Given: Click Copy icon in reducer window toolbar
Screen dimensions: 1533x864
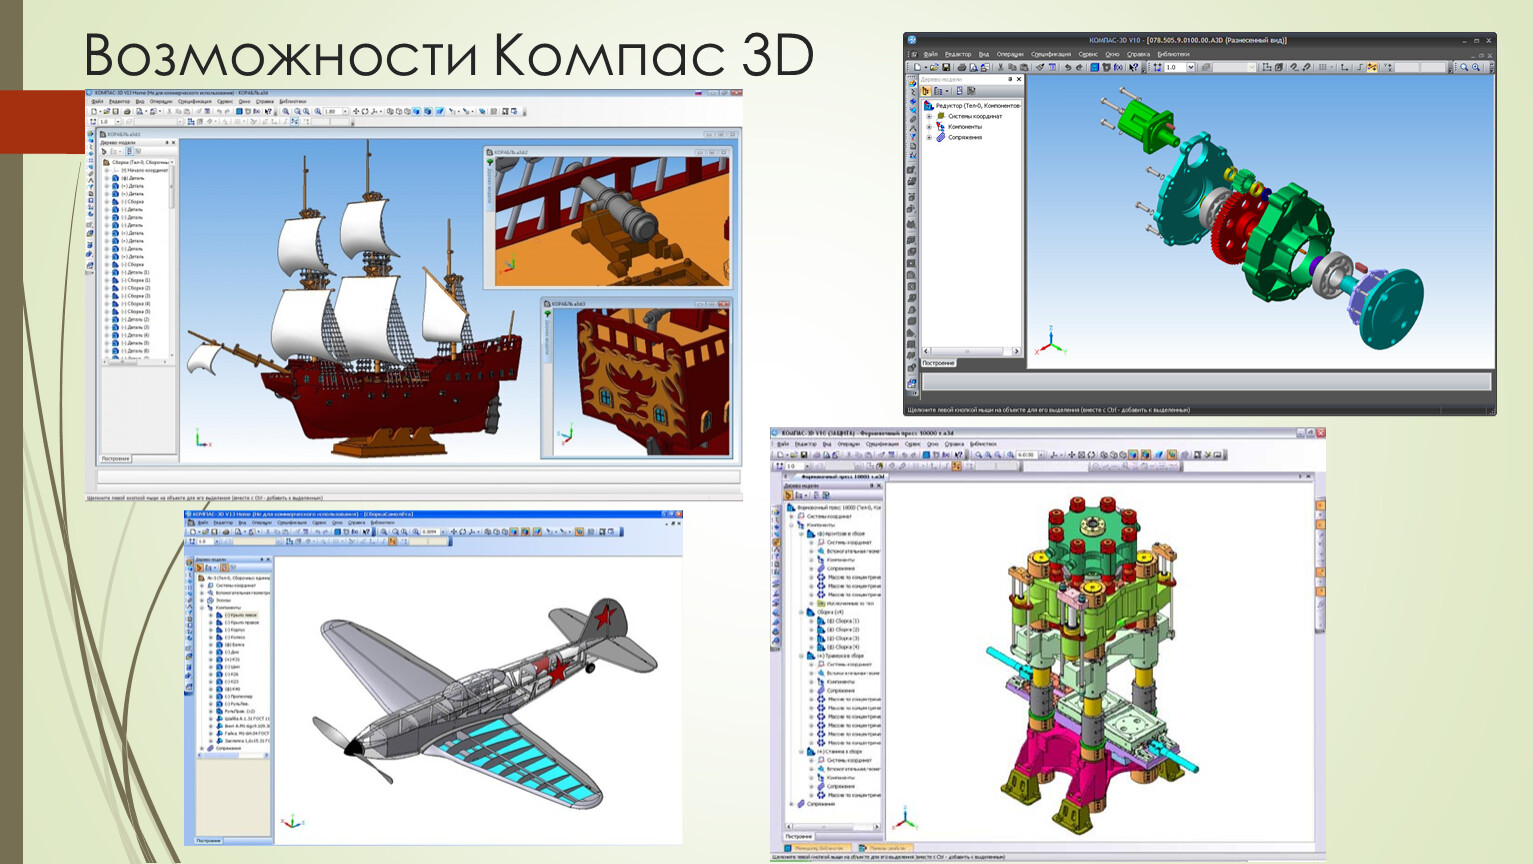Looking at the screenshot, I should click(1012, 68).
